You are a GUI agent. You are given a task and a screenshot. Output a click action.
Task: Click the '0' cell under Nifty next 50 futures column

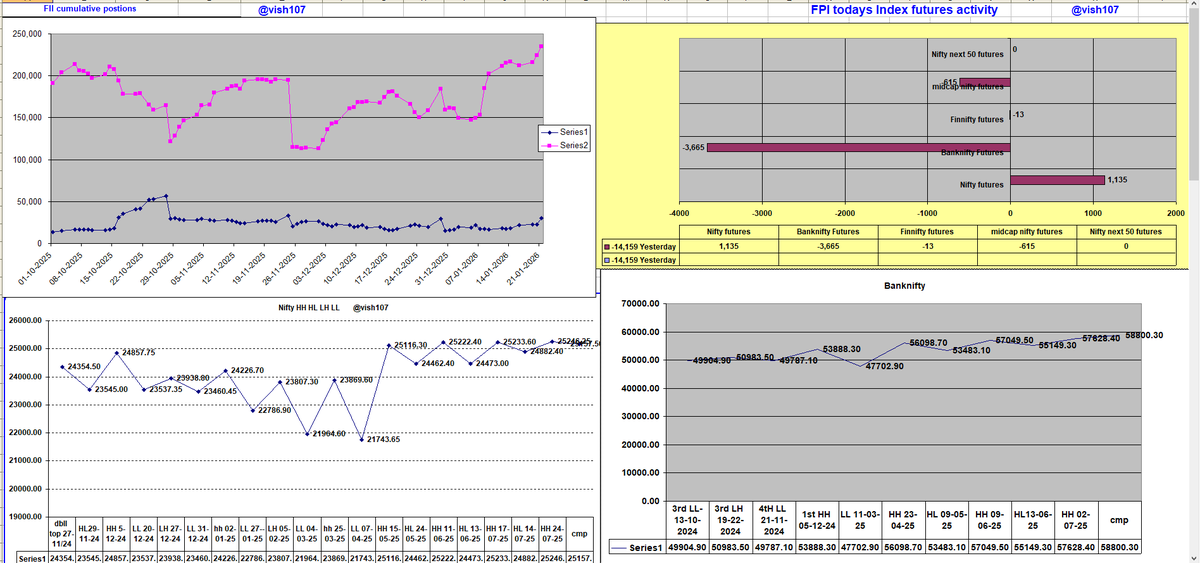point(1126,246)
